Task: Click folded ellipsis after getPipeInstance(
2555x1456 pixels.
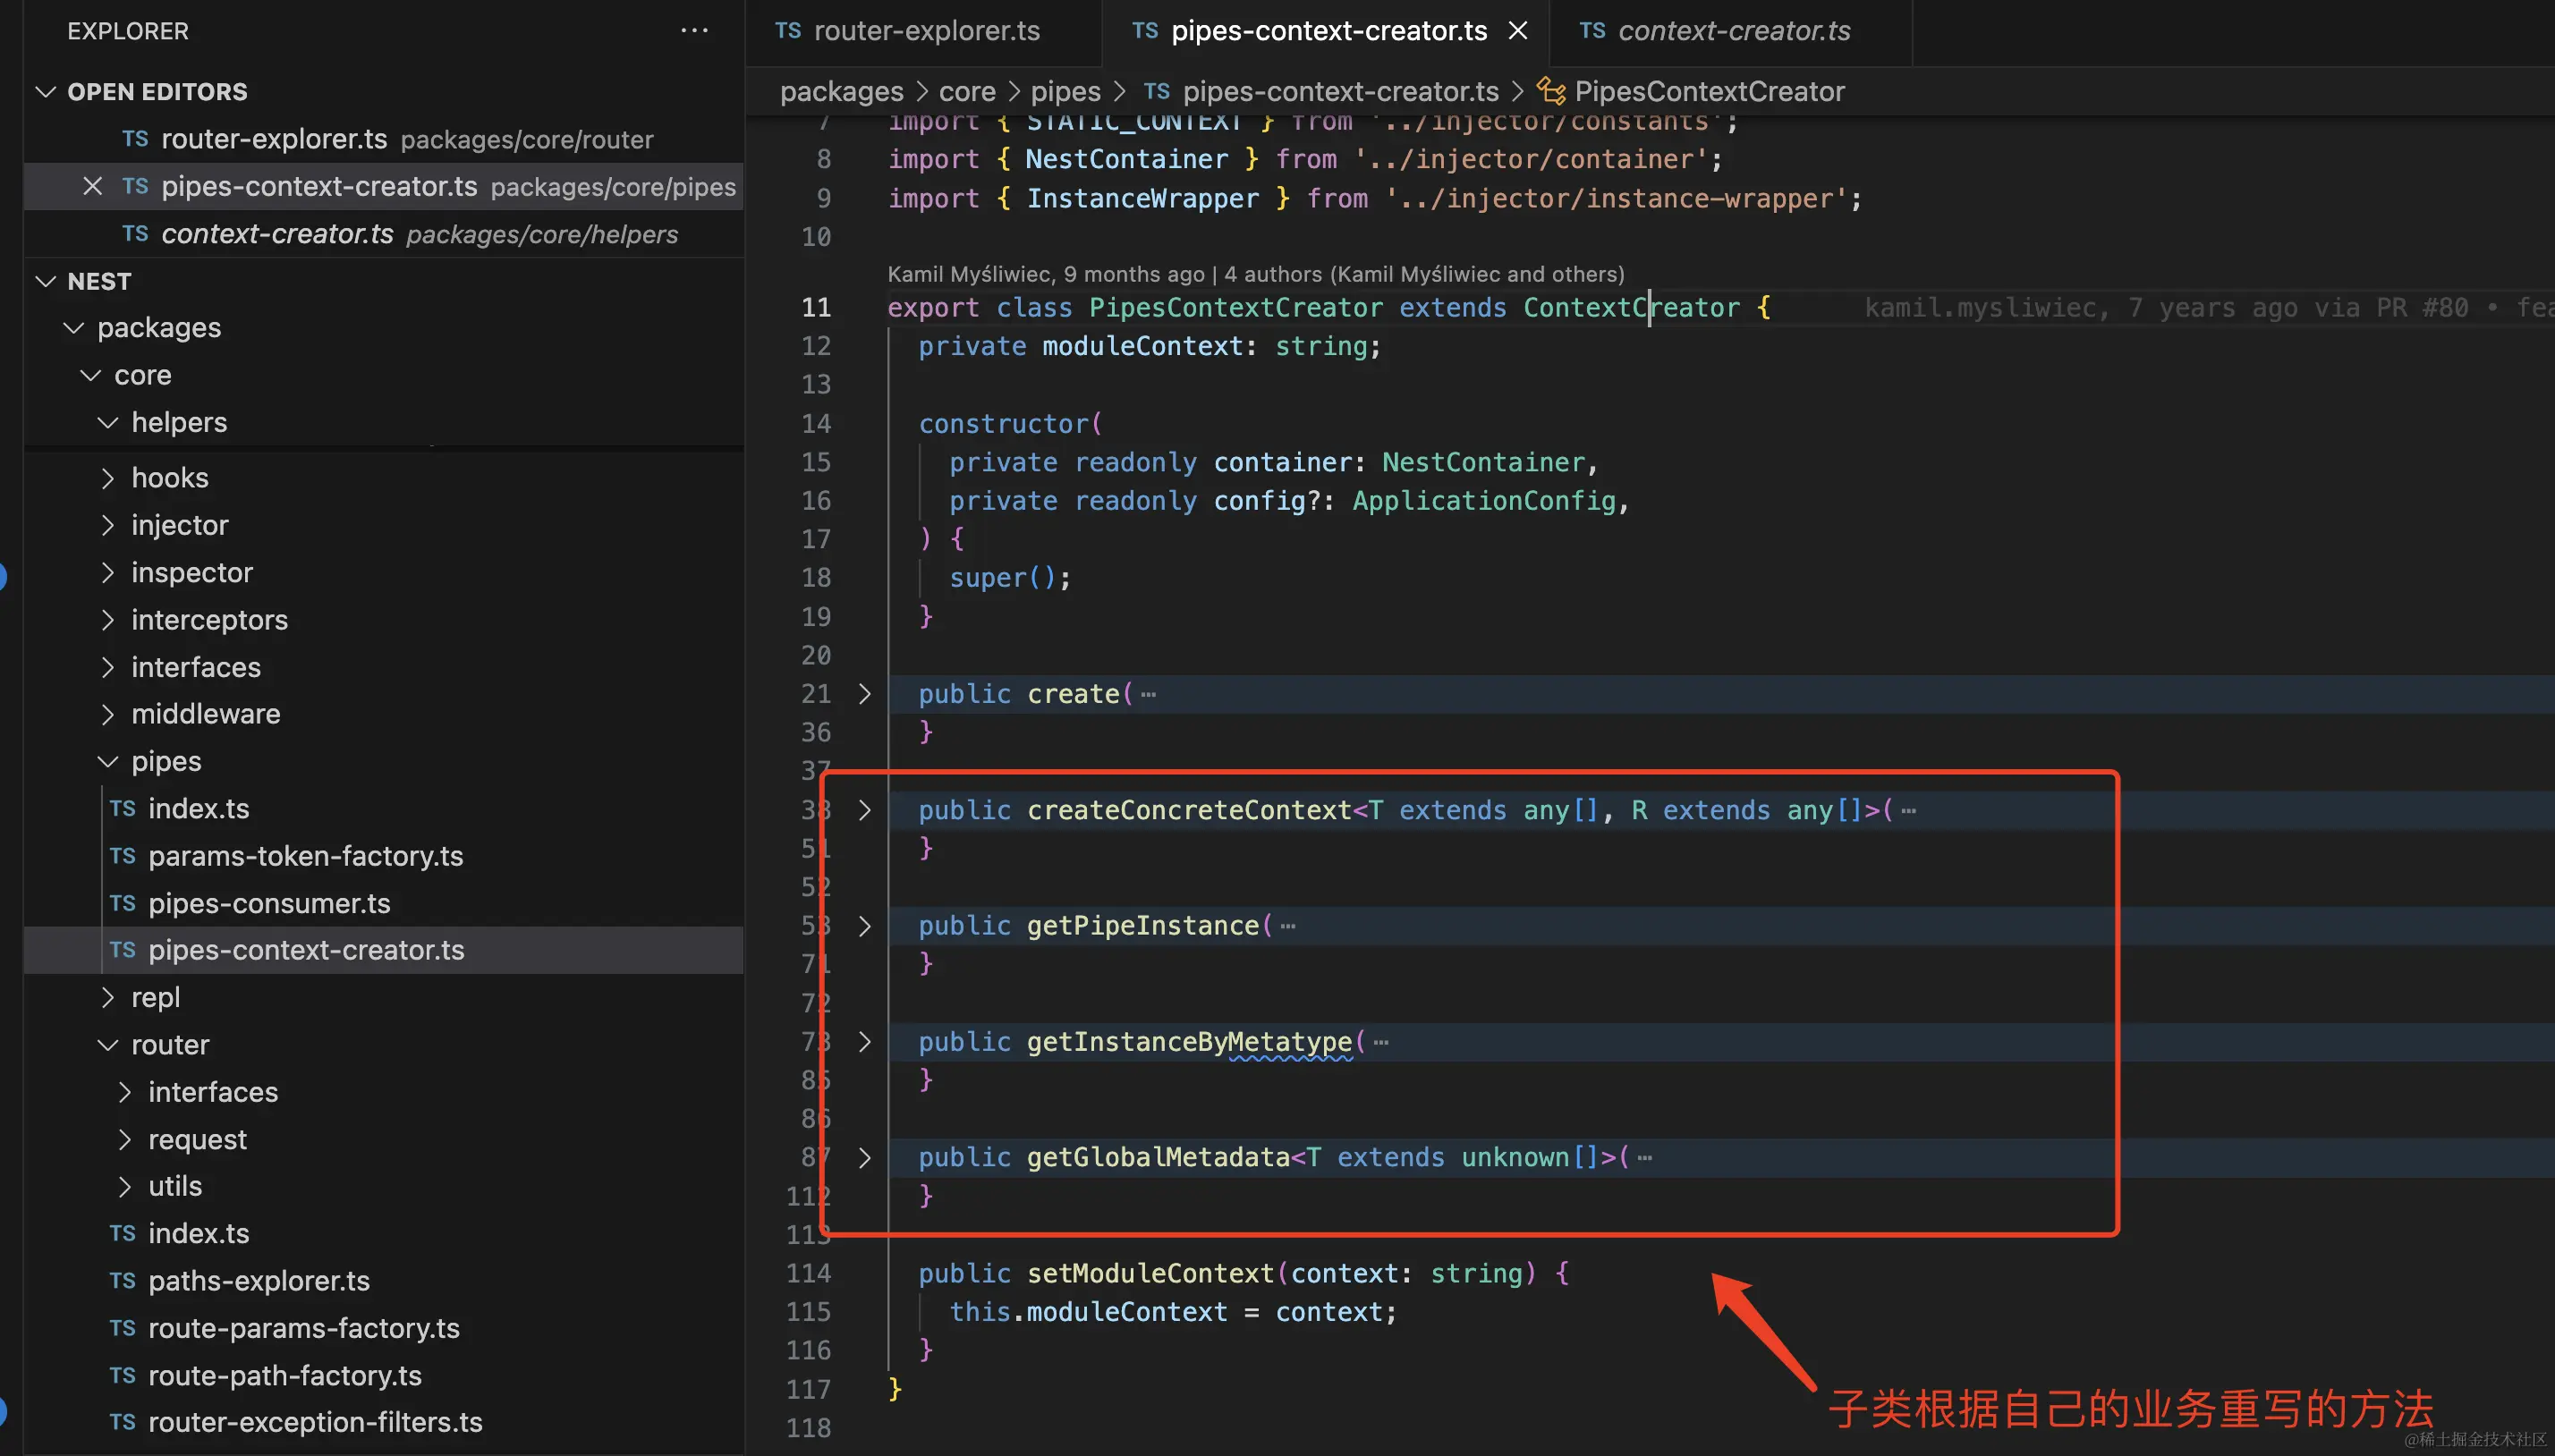Action: (x=1288, y=927)
